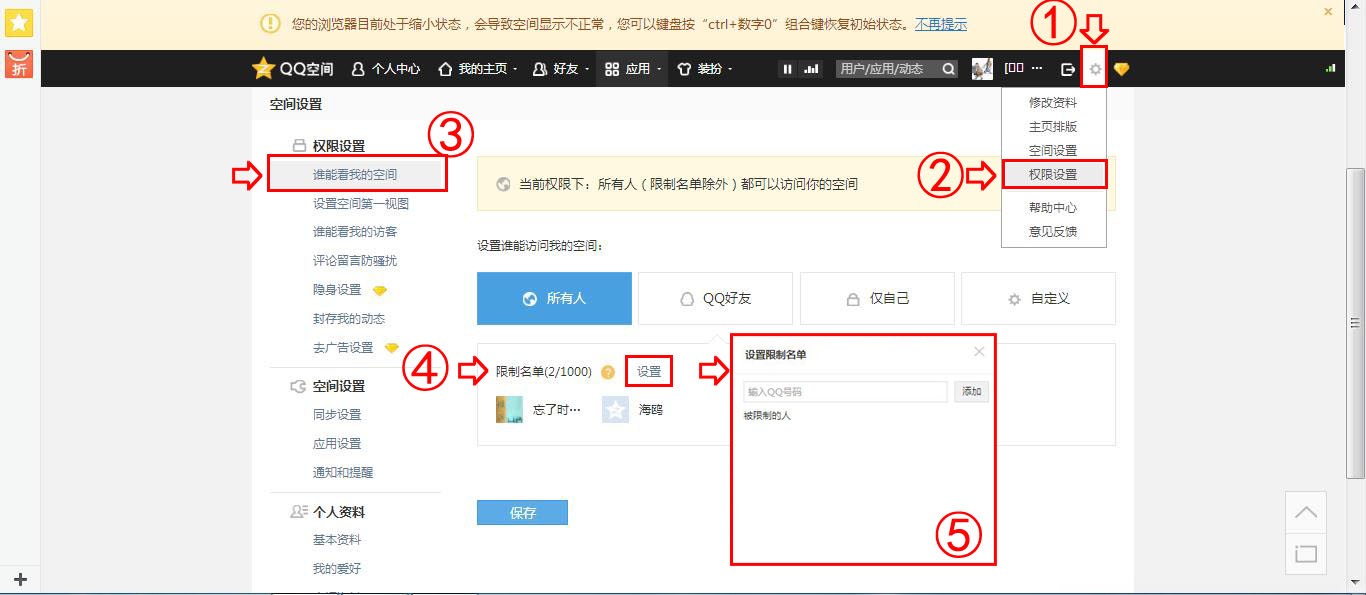Viewport: 1366px width, 595px height.
Task: Choose 权限设置 from the settings menu
Action: click(1053, 174)
